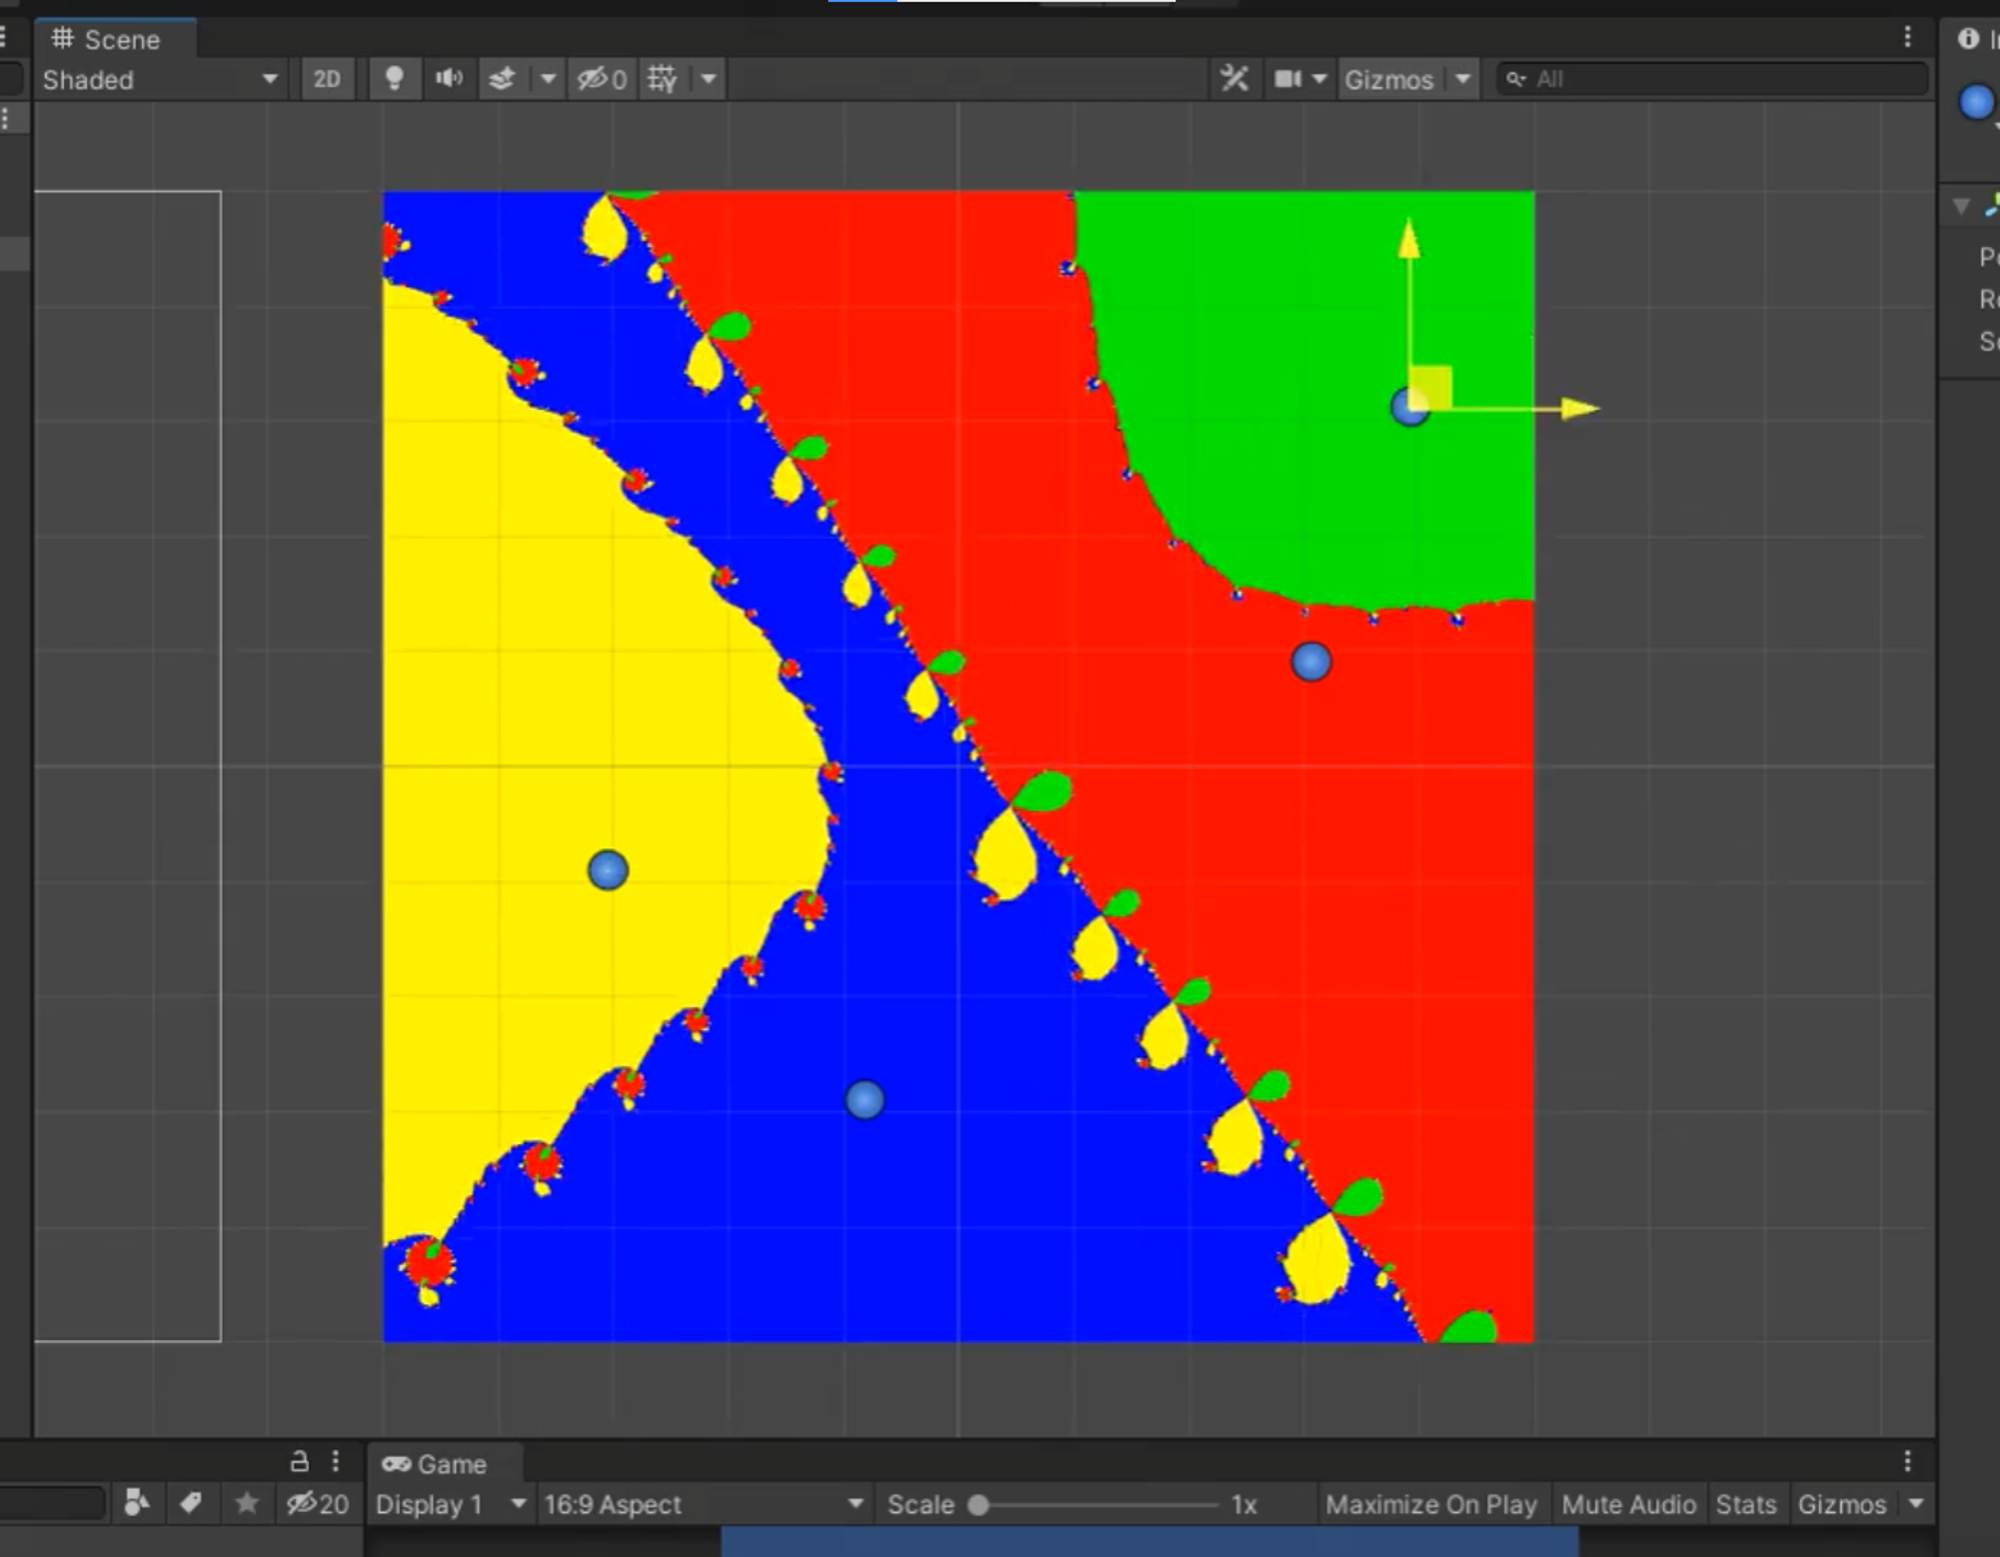
Task: Toggle the grid snapping visibility icon
Action: point(662,79)
